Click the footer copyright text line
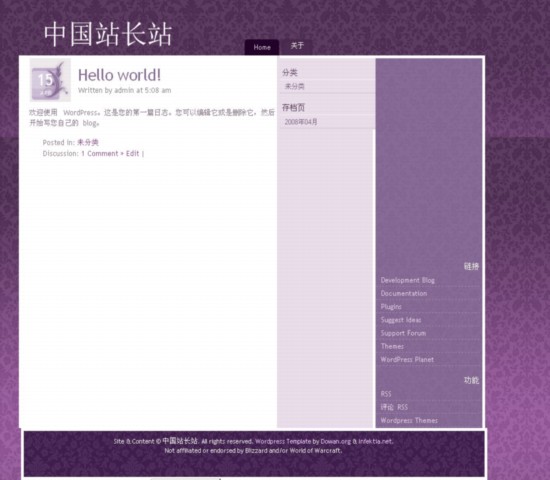The image size is (550, 480). pyautogui.click(x=253, y=441)
